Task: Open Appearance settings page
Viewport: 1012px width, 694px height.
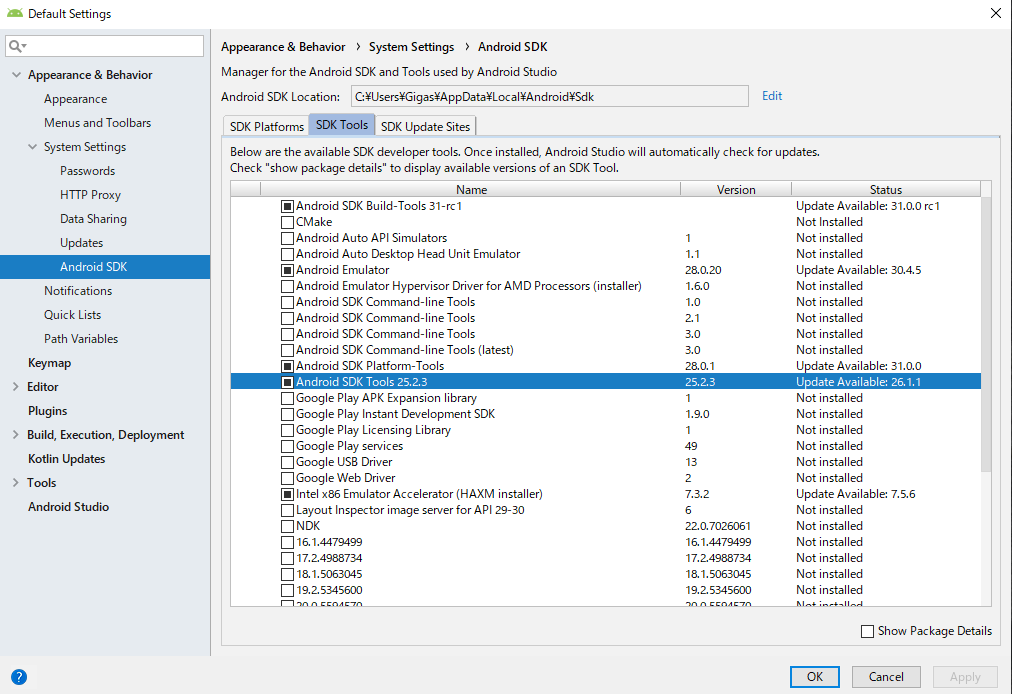Action: 76,99
